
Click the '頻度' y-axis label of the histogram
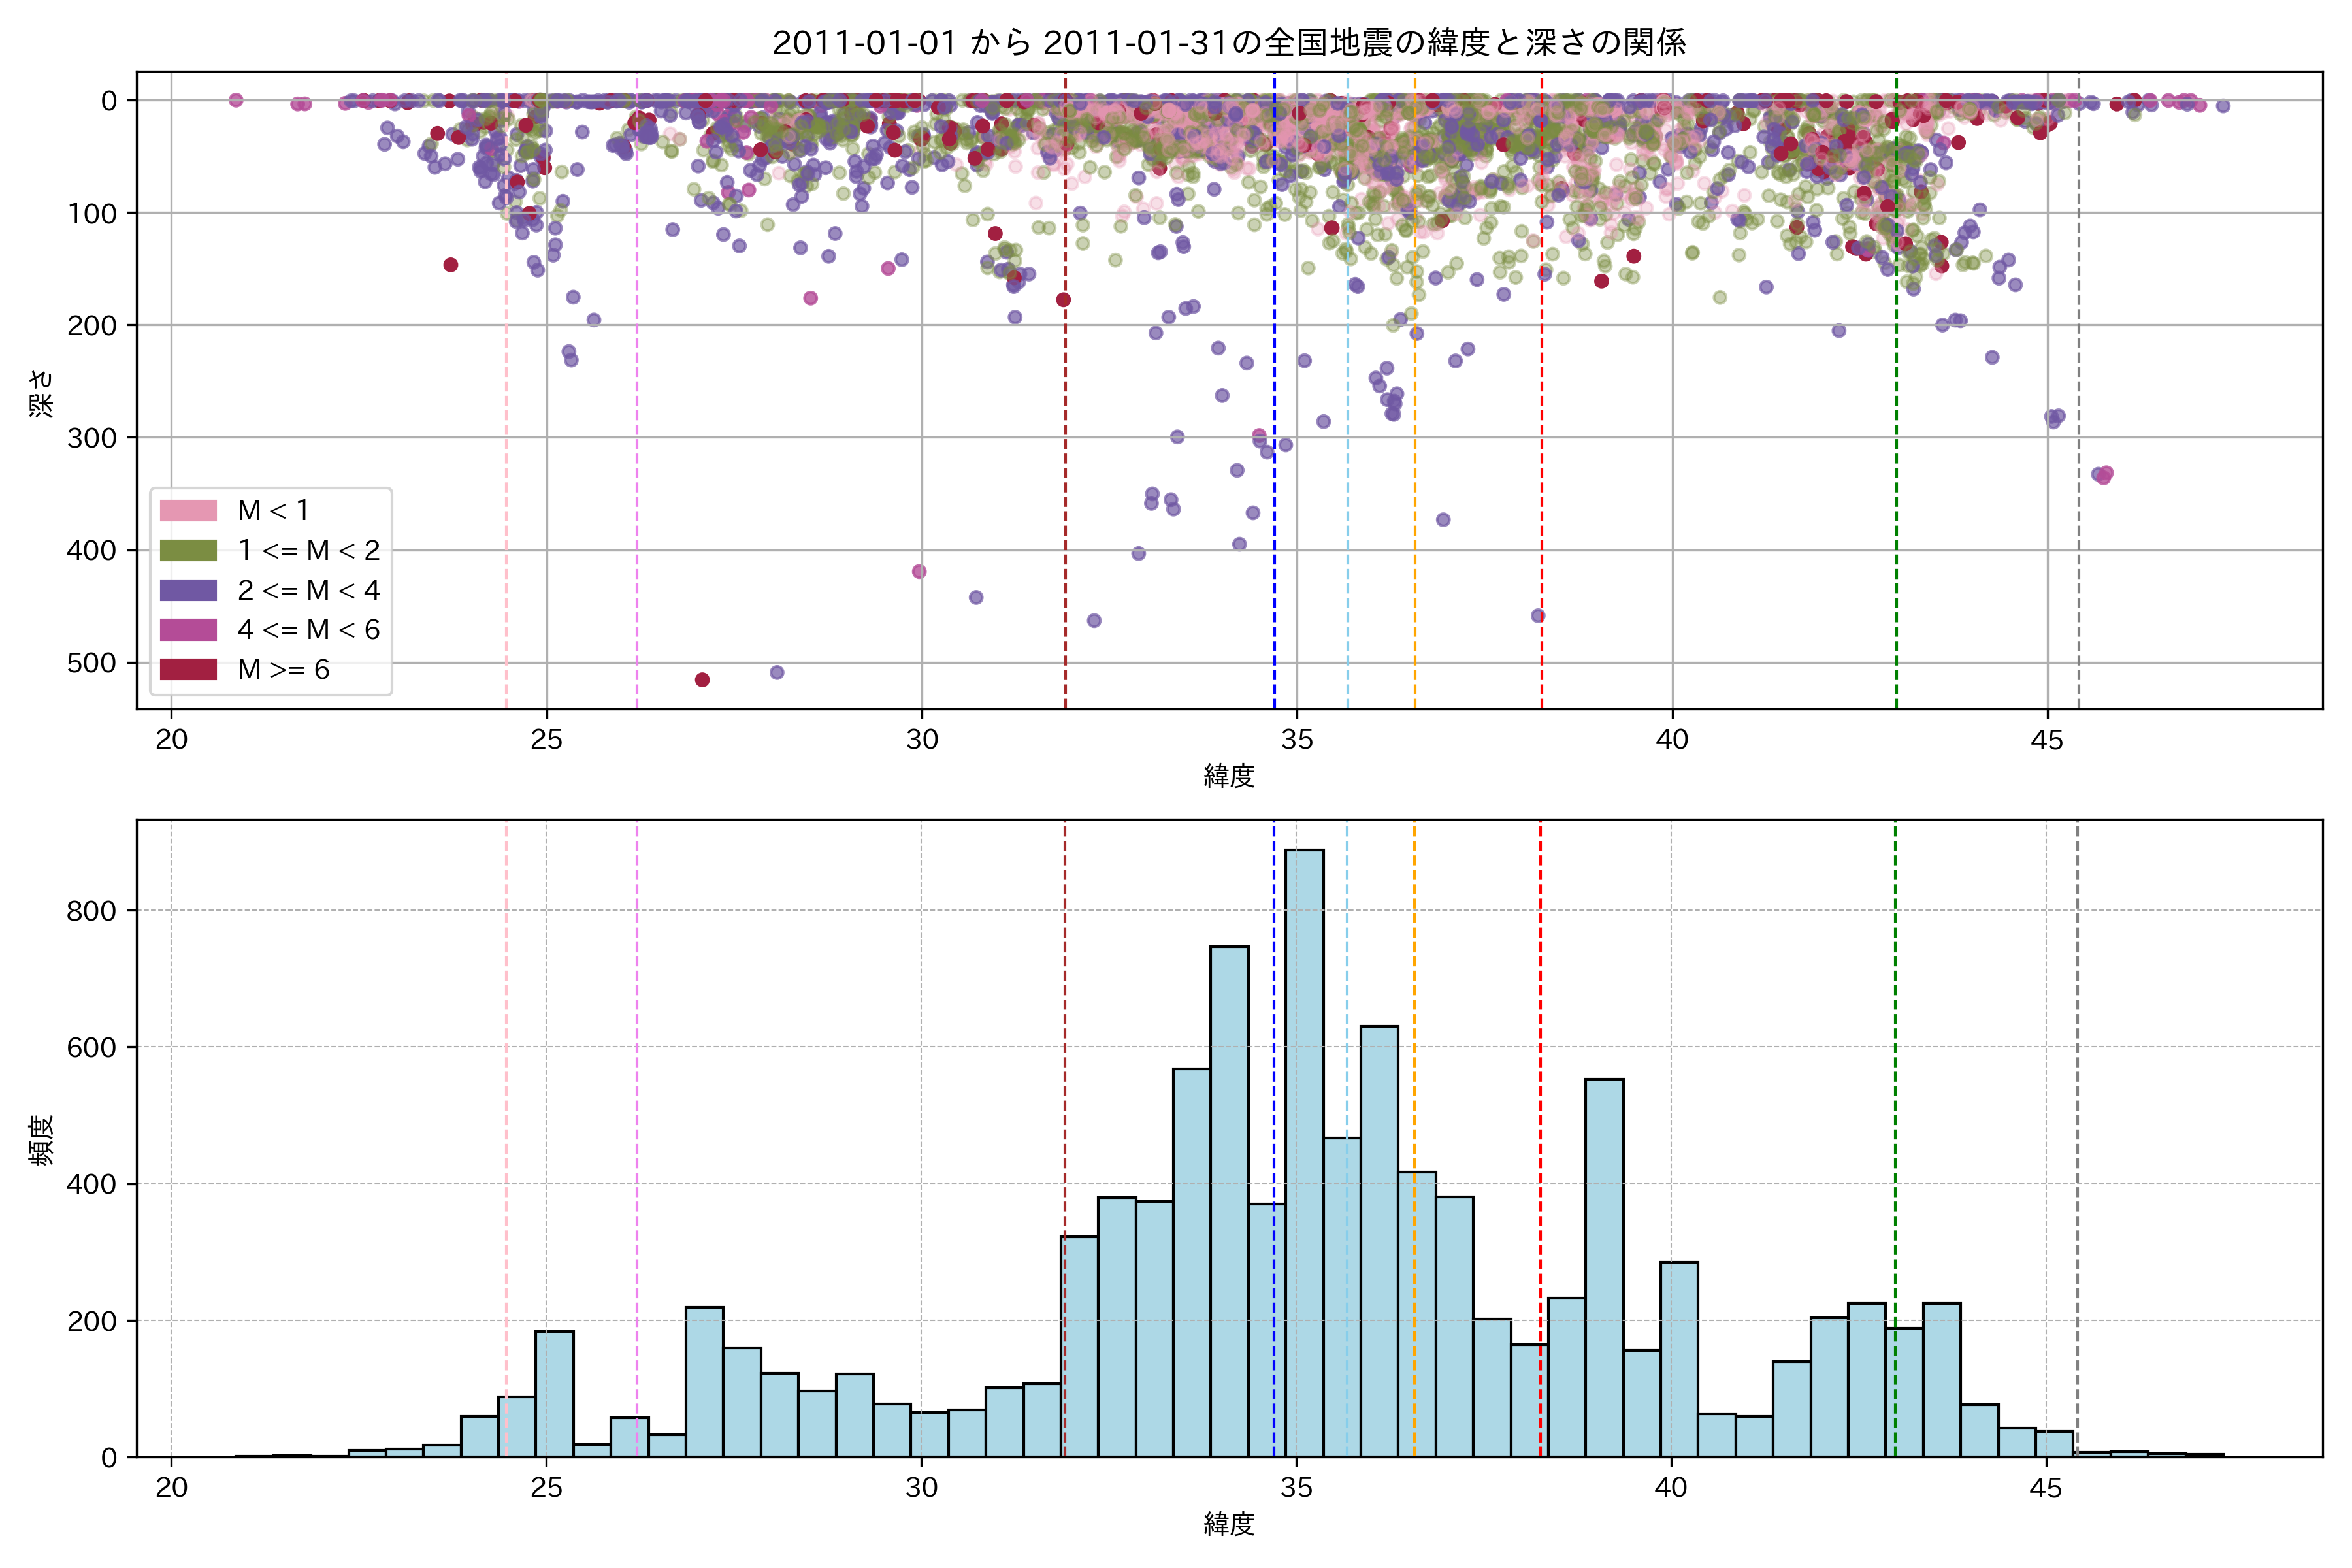click(42, 1140)
